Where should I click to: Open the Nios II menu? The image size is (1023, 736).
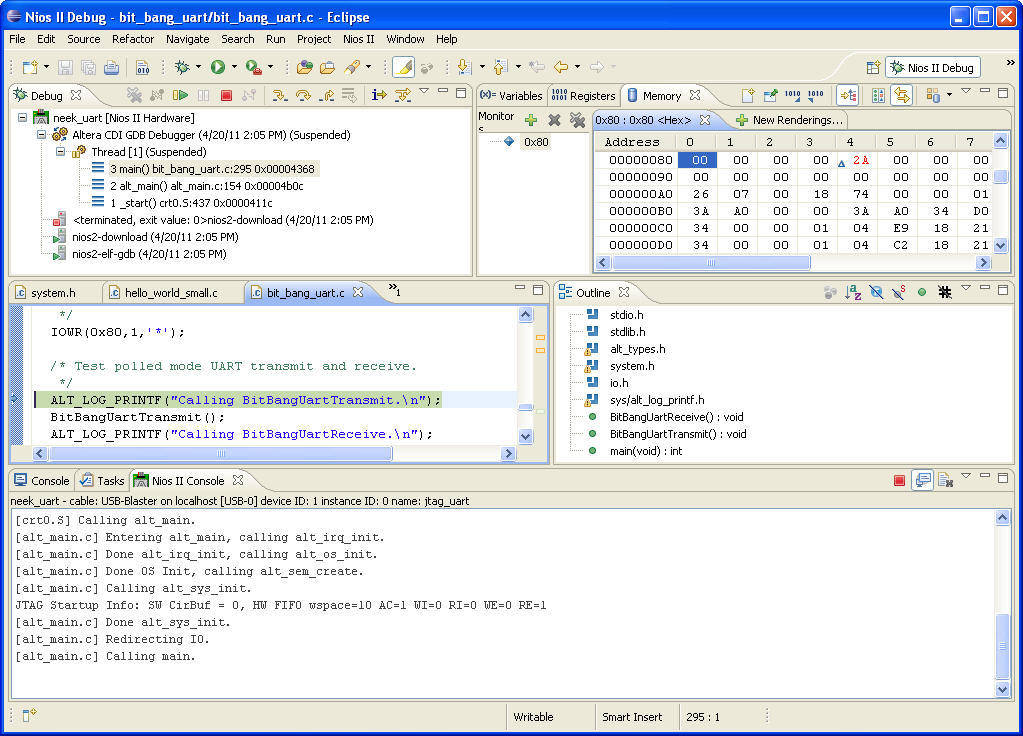(x=358, y=39)
